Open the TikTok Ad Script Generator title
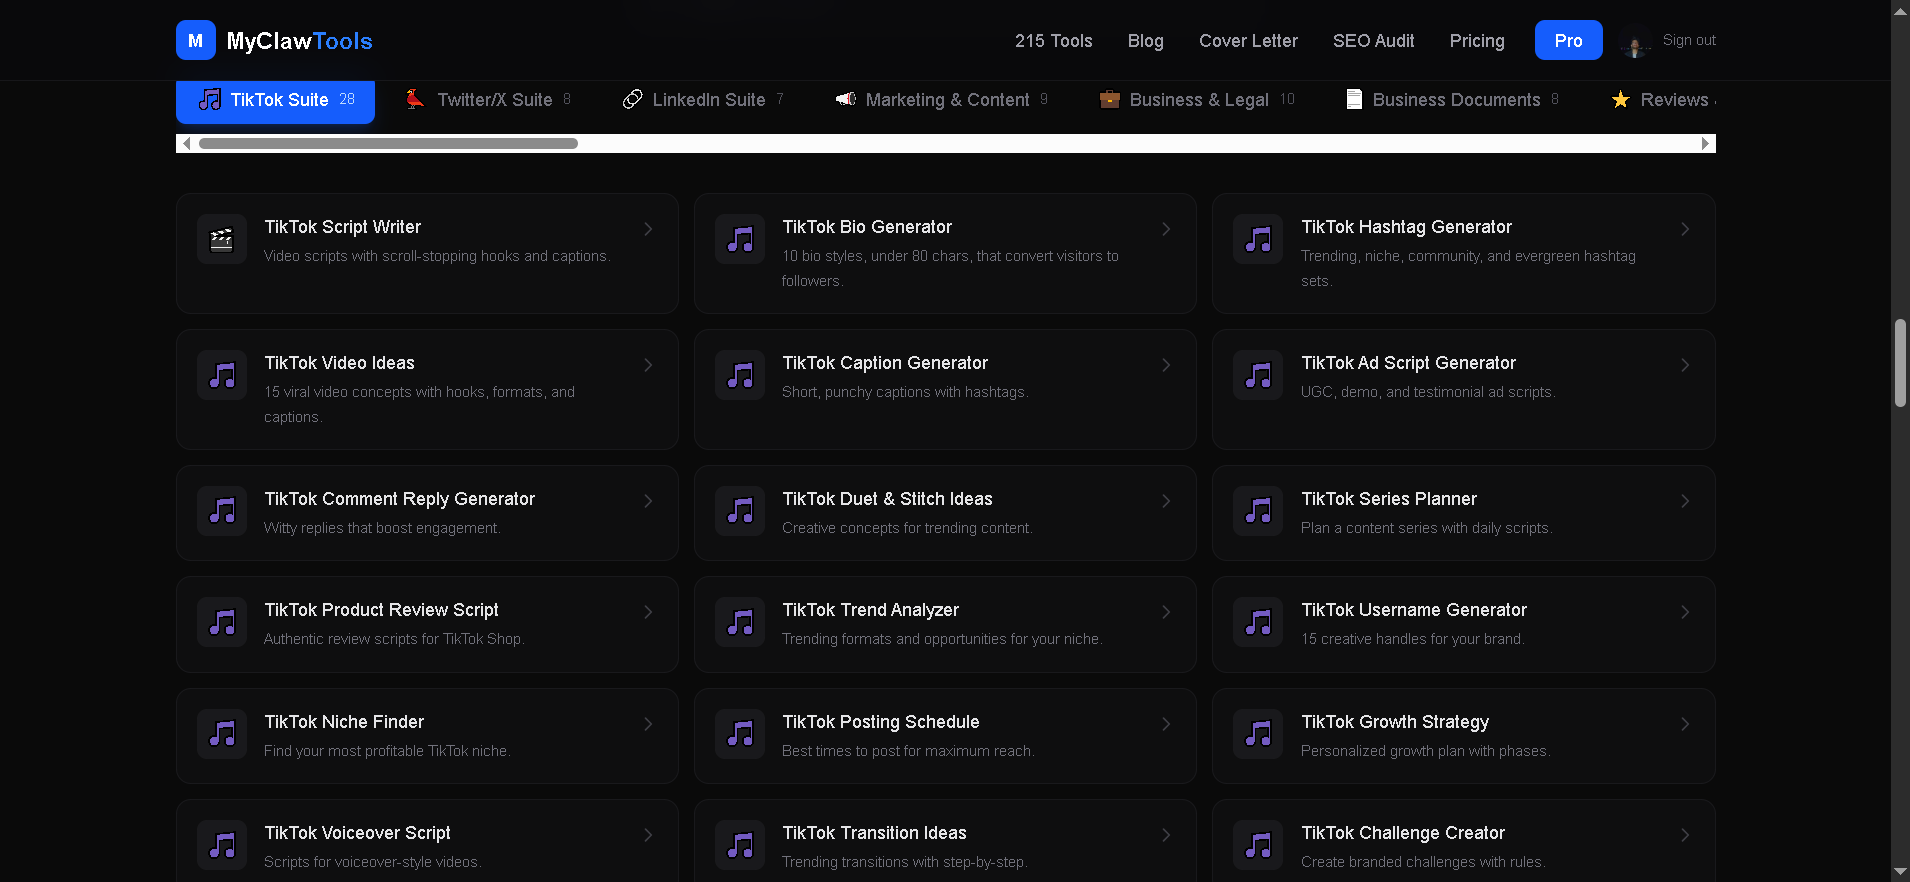This screenshot has height=882, width=1910. (1408, 363)
